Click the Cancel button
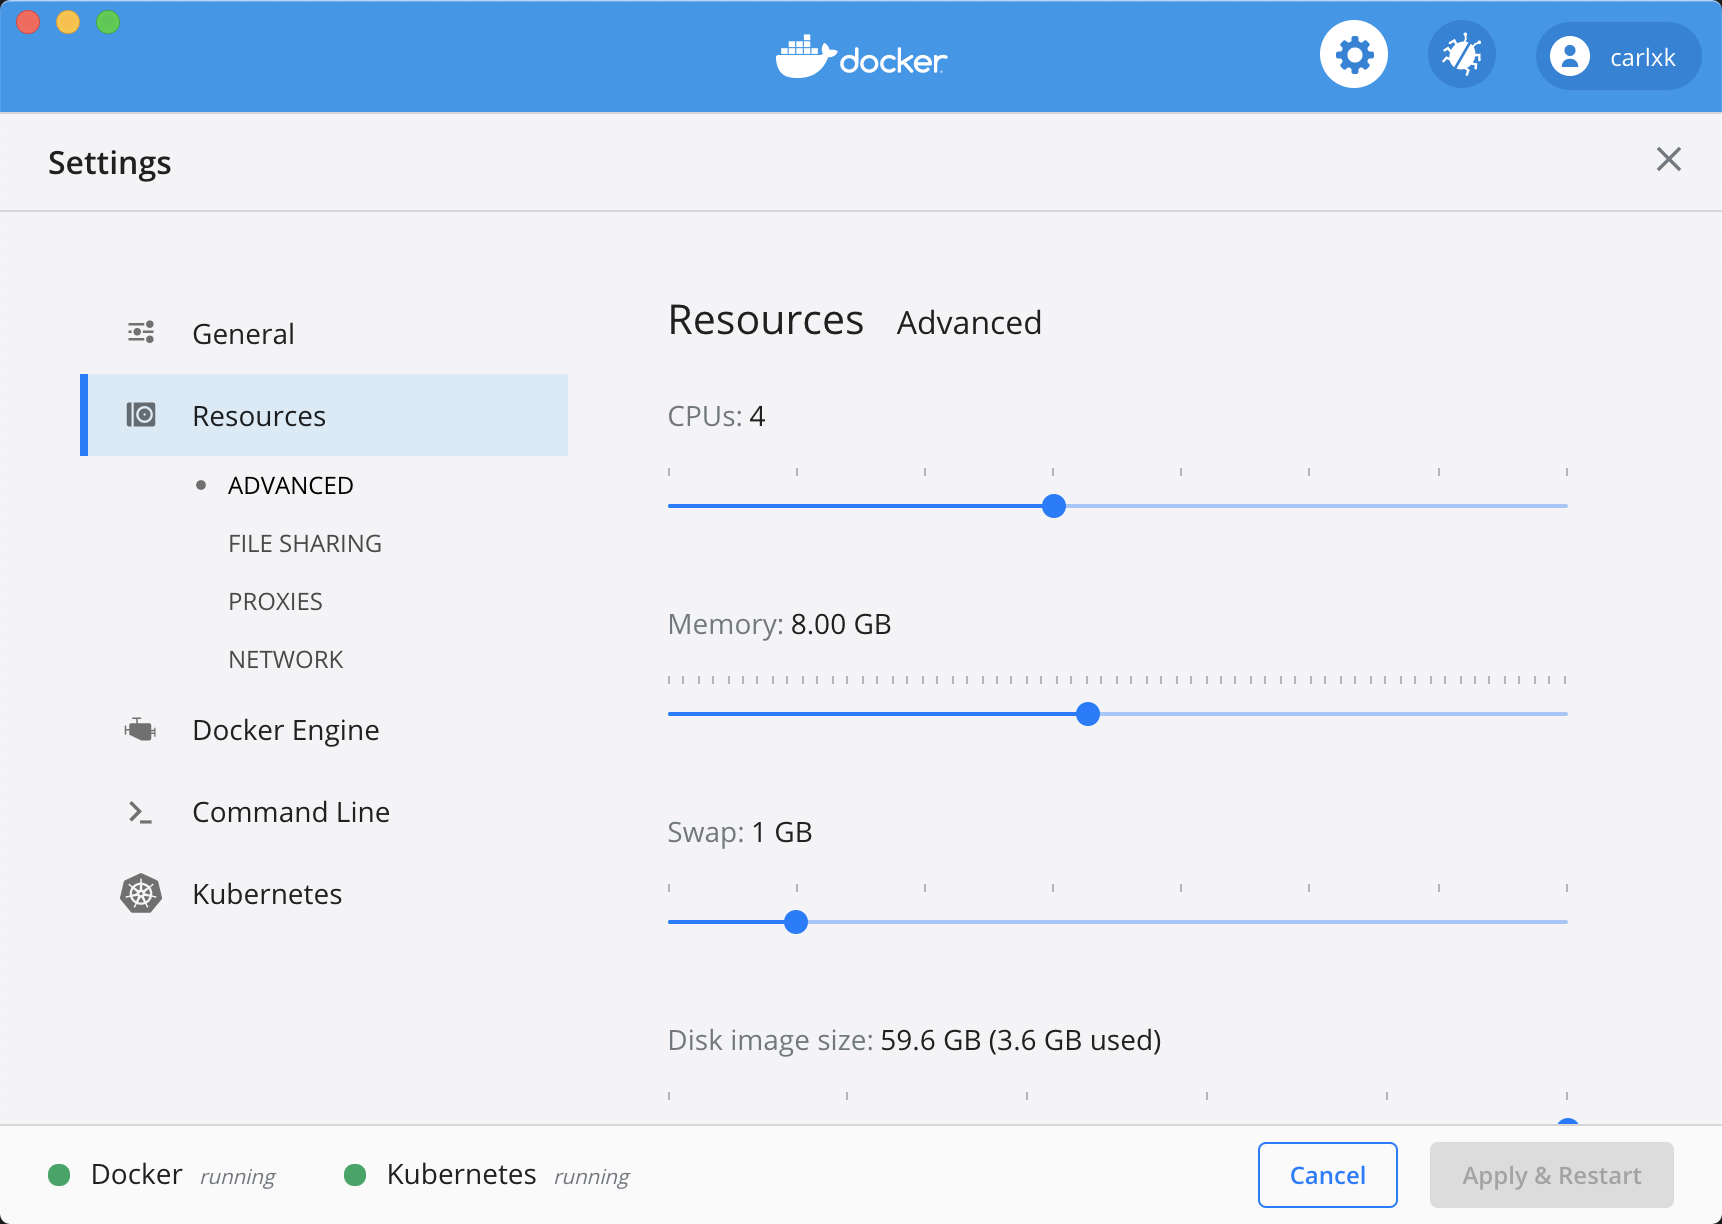This screenshot has width=1722, height=1224. point(1327,1175)
